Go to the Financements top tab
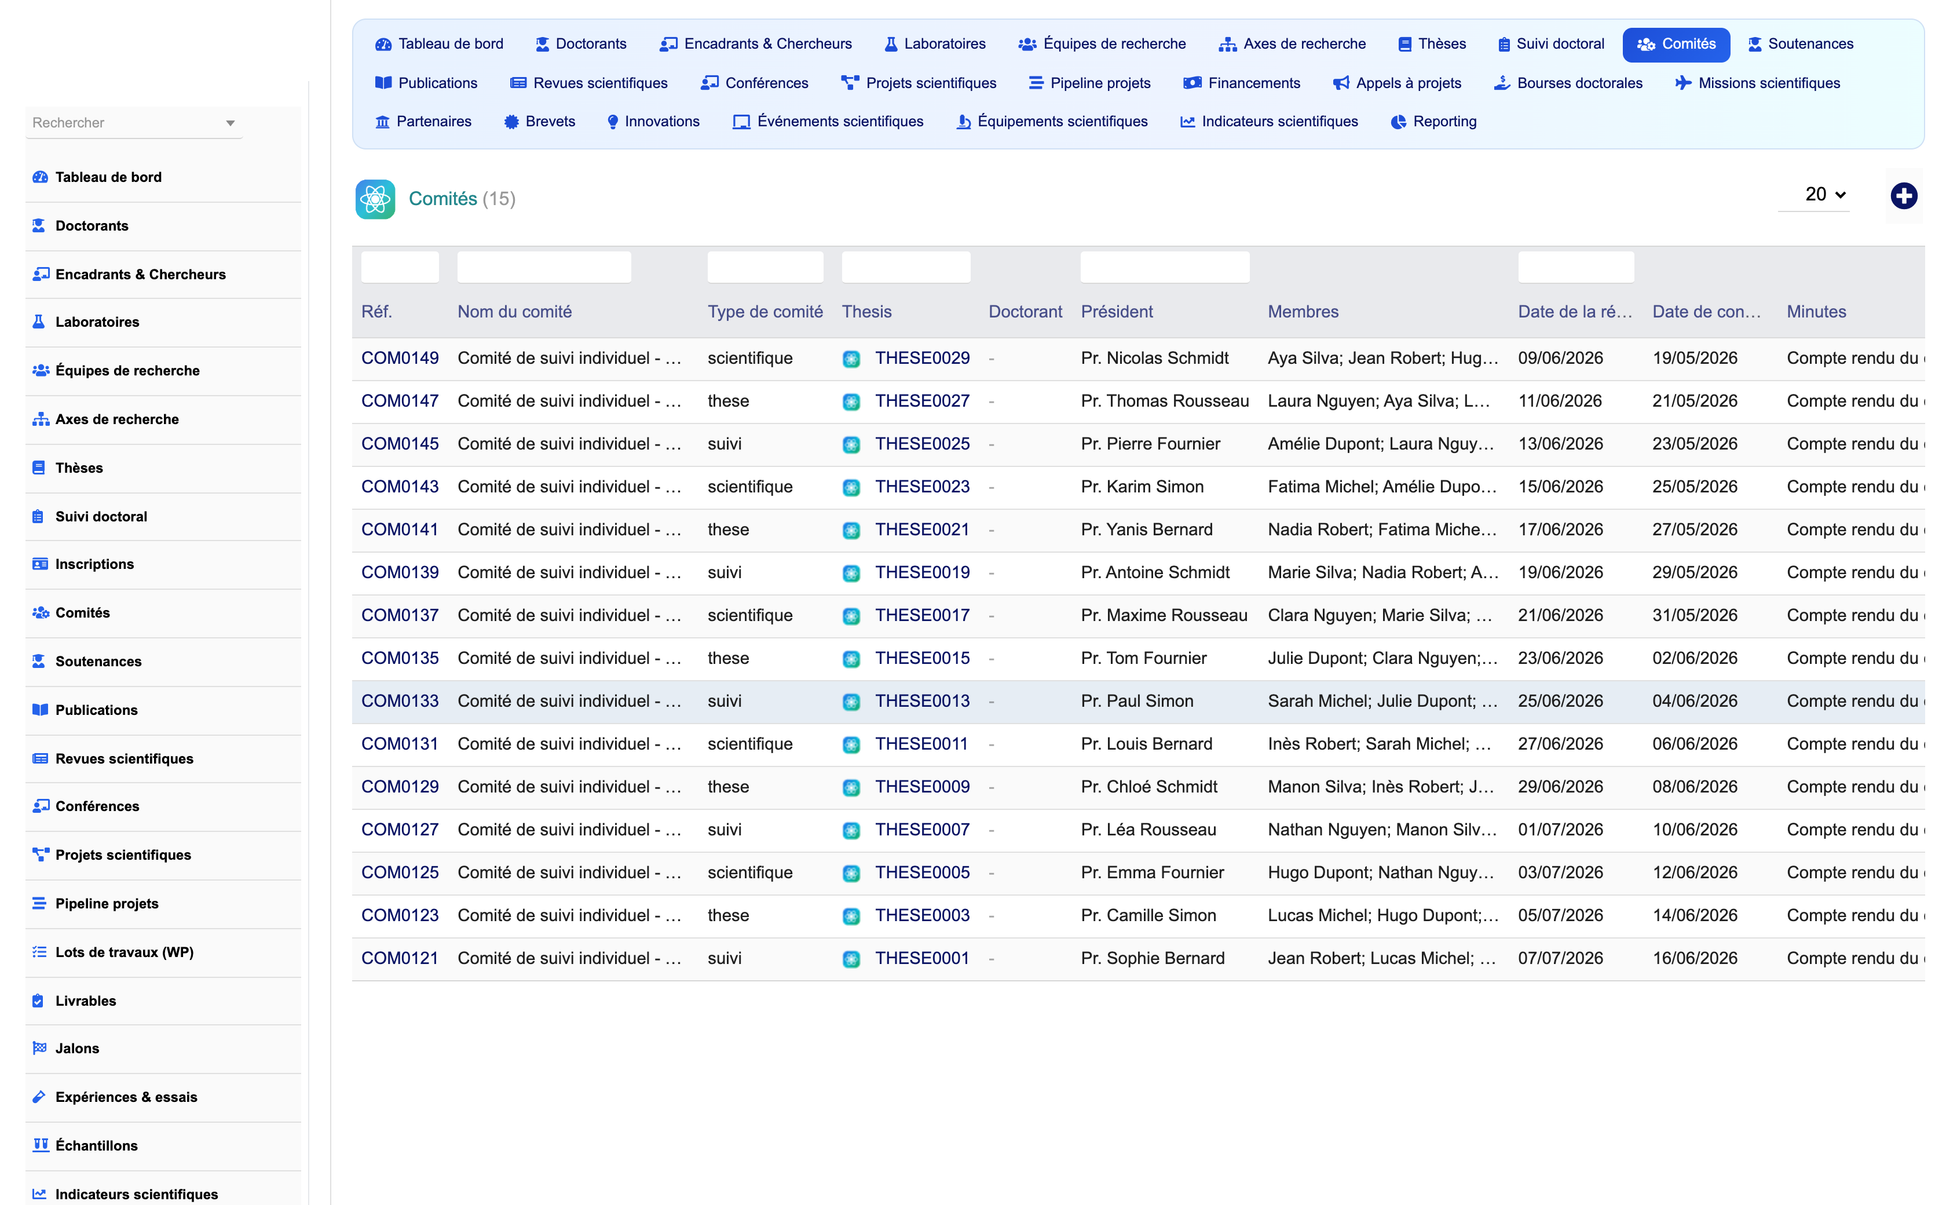Image resolution: width=1946 pixels, height=1205 pixels. click(1241, 83)
